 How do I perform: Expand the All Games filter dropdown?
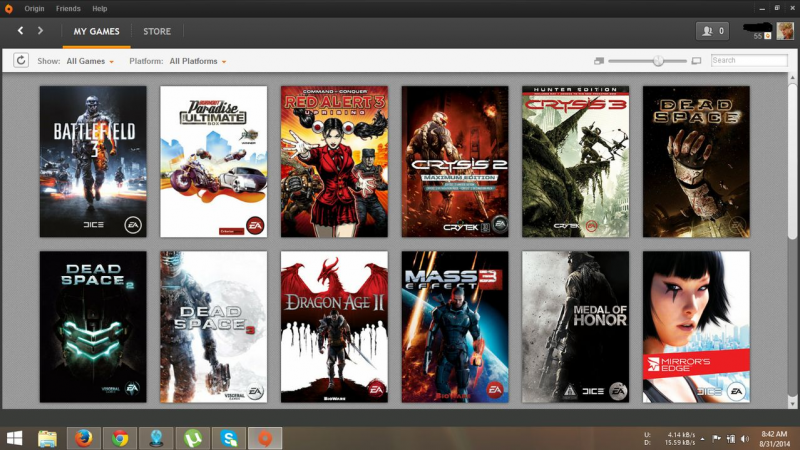pos(90,61)
